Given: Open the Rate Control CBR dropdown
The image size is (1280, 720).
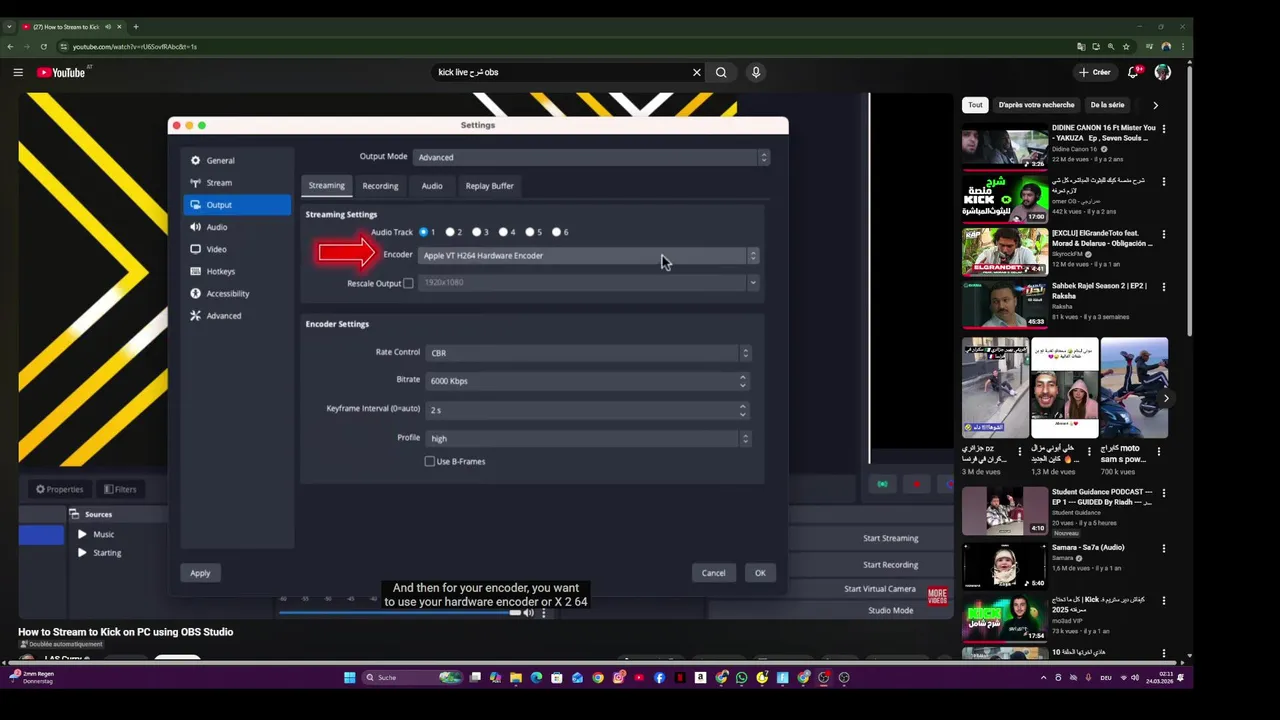Looking at the screenshot, I should 588,353.
